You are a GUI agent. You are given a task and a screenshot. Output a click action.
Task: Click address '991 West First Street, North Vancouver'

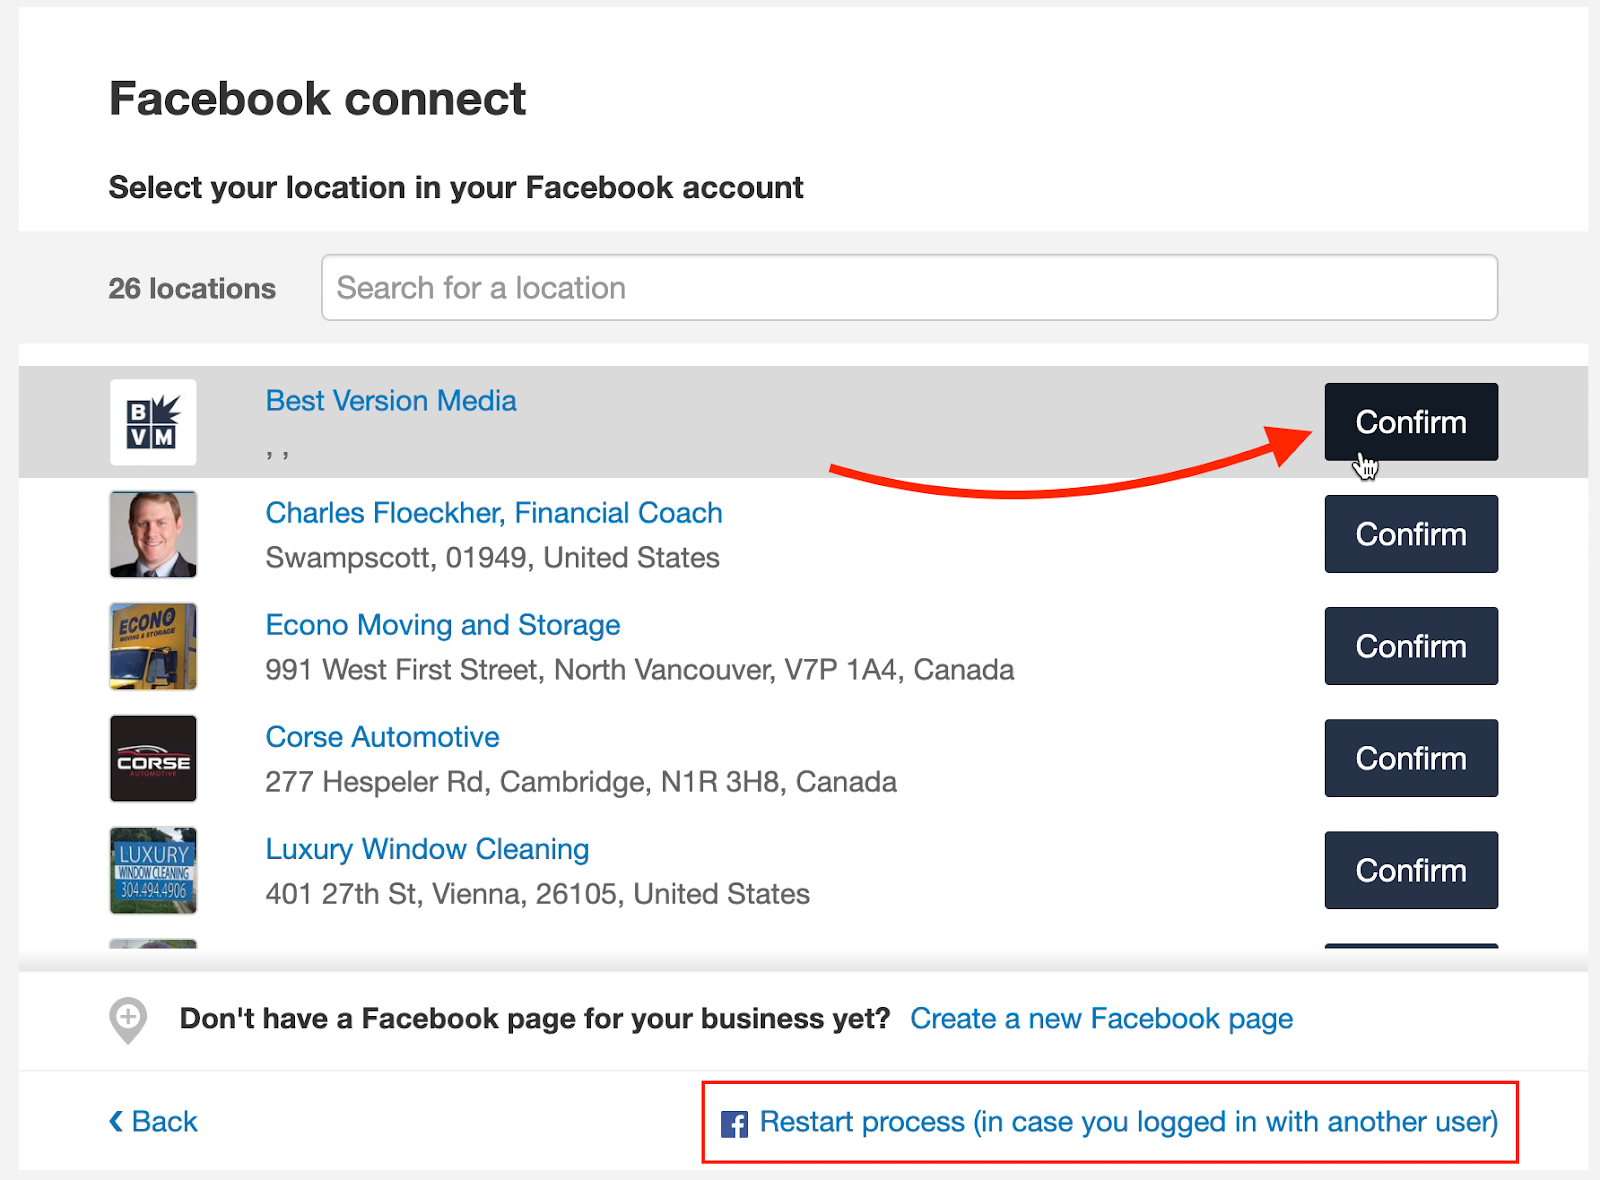(x=520, y=670)
